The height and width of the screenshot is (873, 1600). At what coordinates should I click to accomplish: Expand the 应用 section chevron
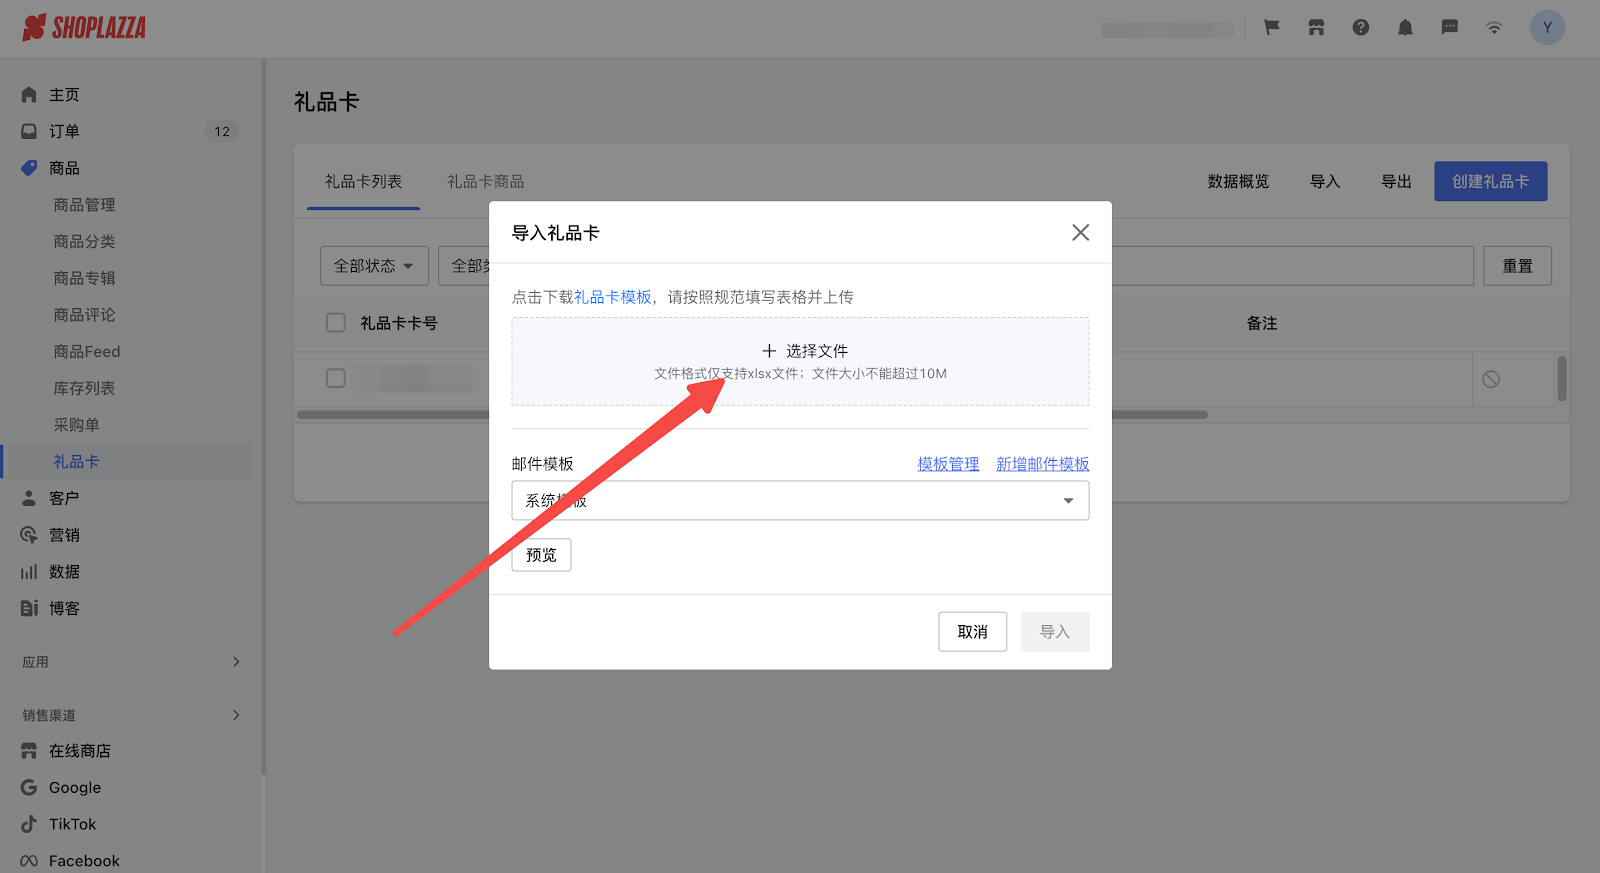tap(236, 662)
